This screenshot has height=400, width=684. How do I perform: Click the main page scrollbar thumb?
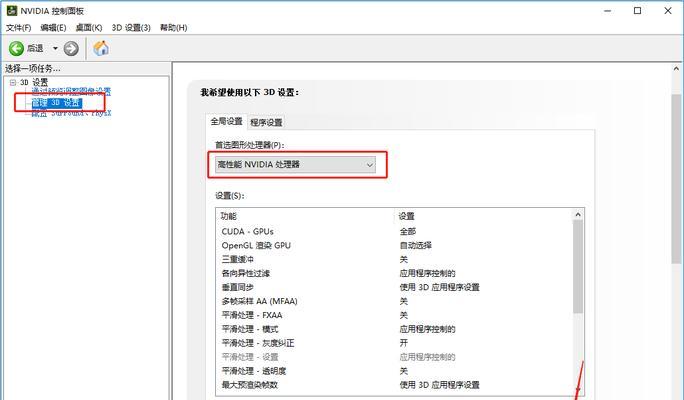tap(676, 179)
